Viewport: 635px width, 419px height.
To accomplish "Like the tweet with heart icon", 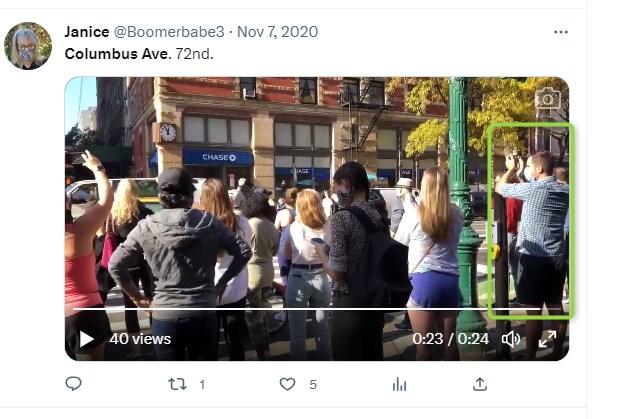I will coord(287,384).
